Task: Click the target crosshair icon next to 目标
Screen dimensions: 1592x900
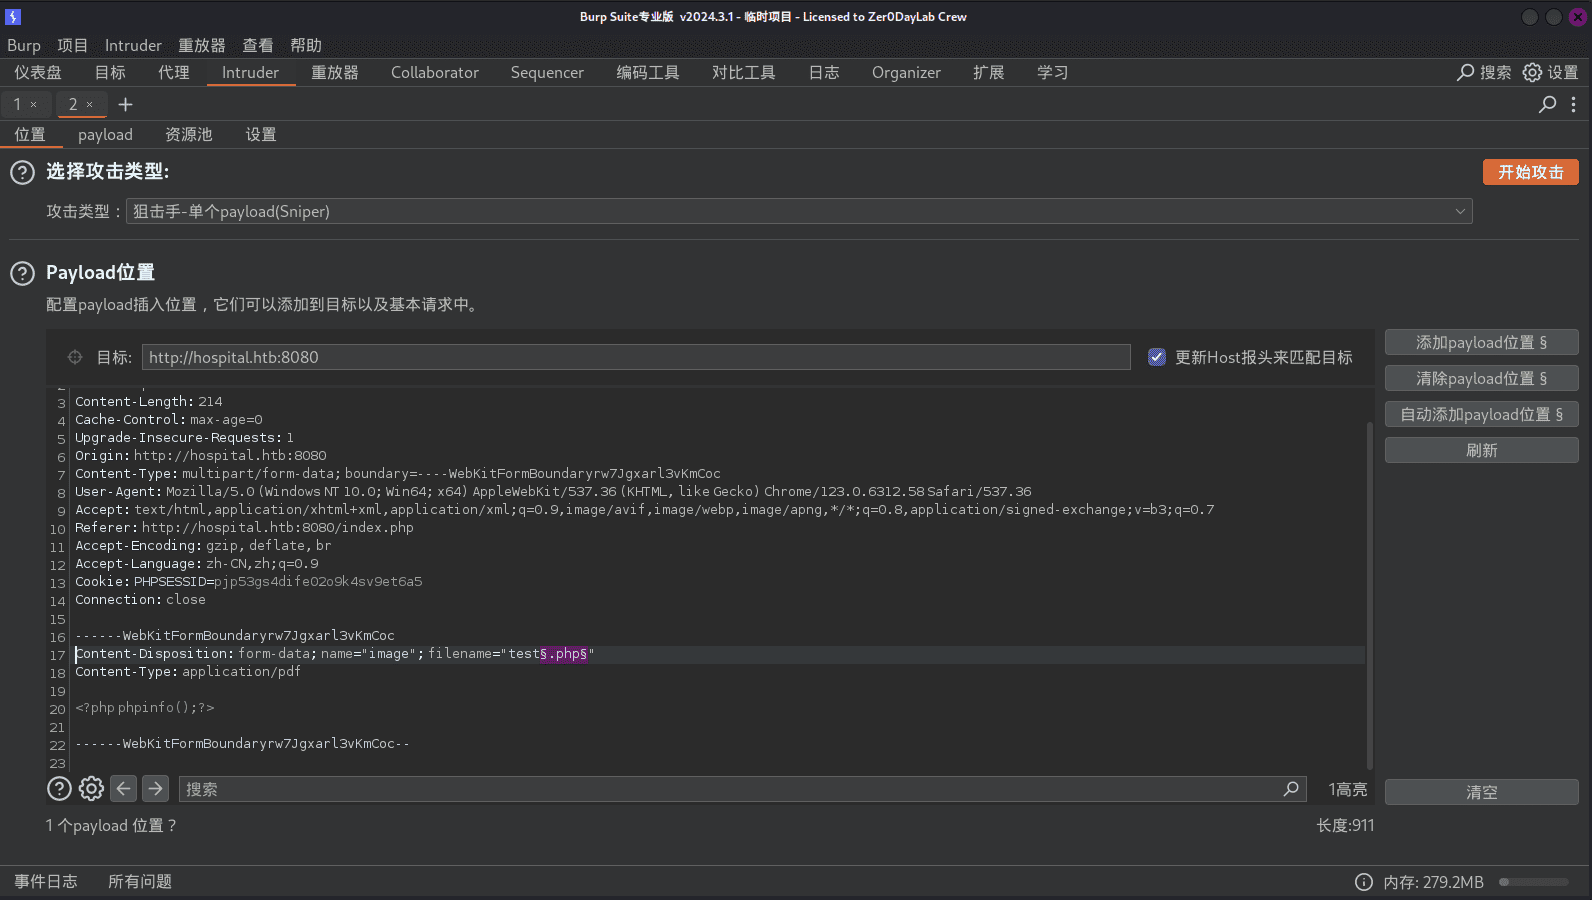Action: point(75,357)
